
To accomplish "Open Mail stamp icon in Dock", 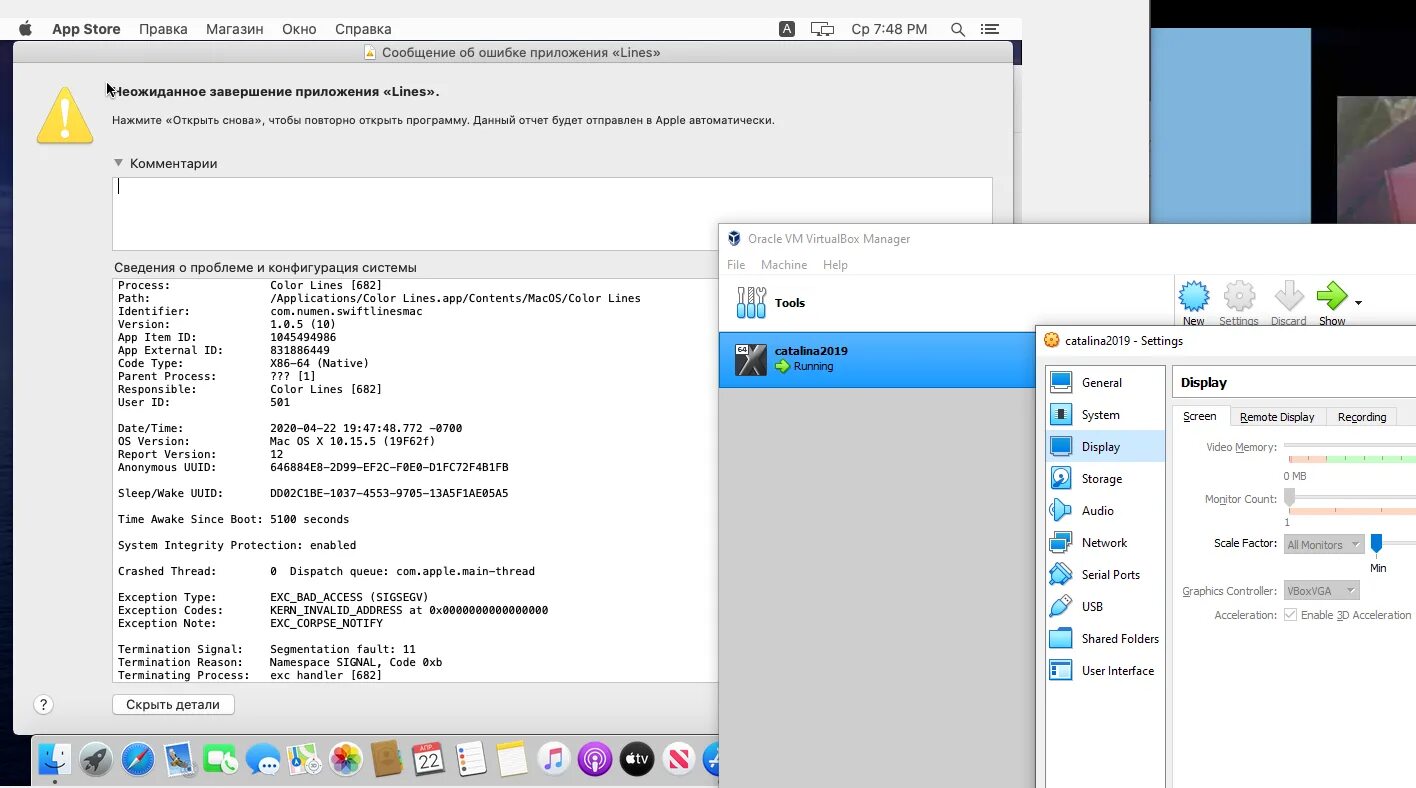I will tap(180, 760).
